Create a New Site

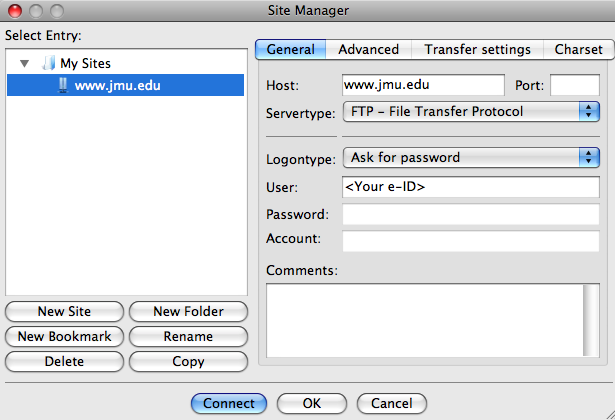(x=64, y=311)
